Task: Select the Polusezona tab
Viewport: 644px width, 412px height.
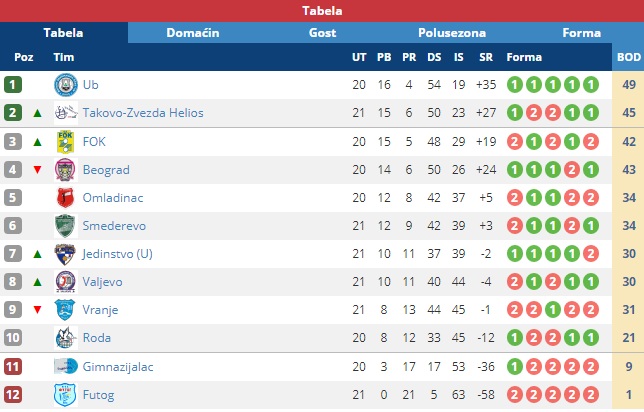Action: pos(452,33)
